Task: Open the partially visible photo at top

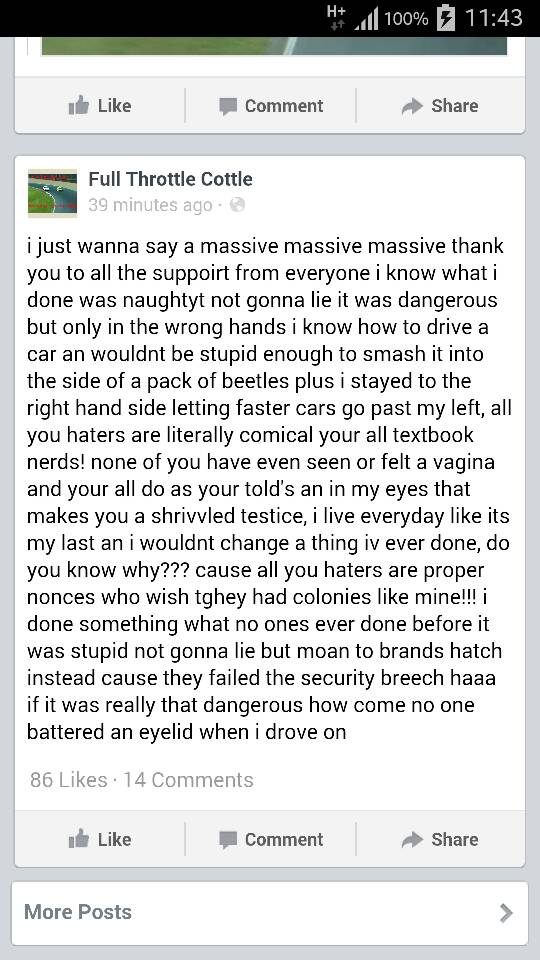Action: (274, 46)
